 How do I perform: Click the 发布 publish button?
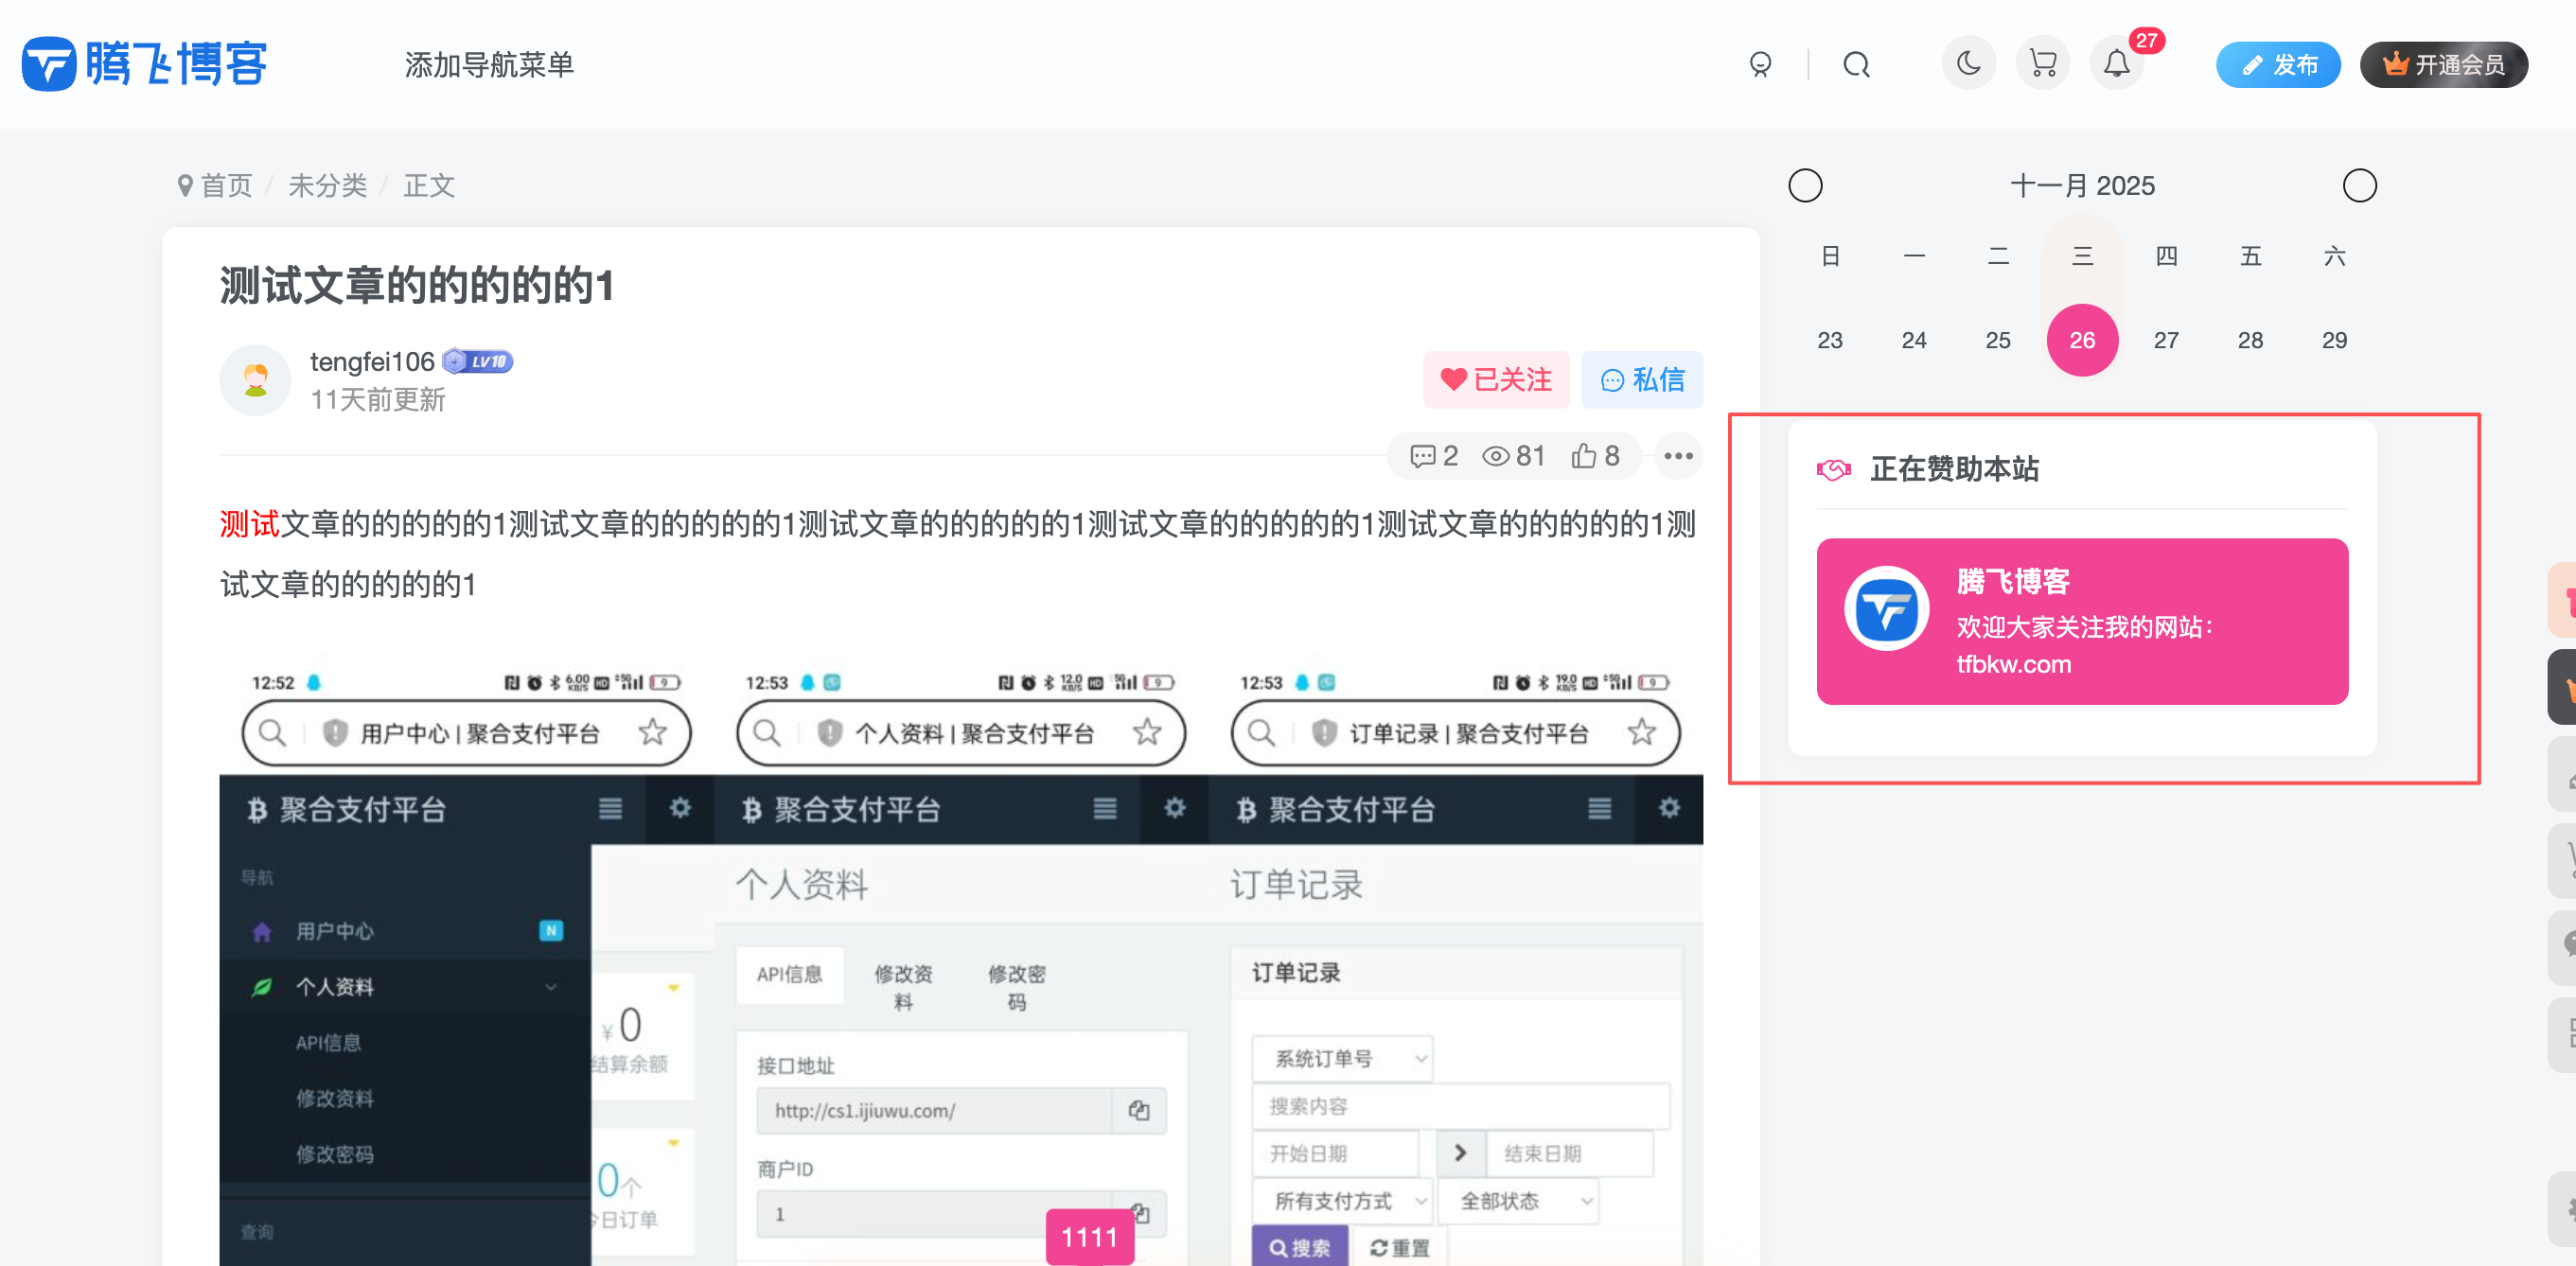2278,64
